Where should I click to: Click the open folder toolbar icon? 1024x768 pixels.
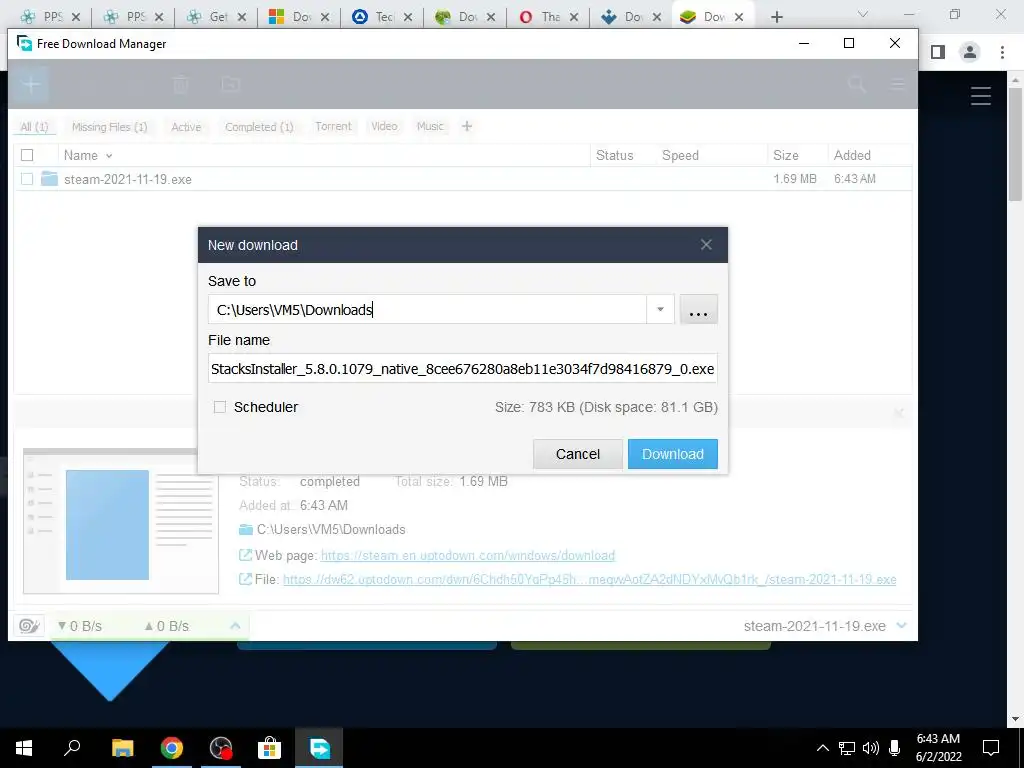(x=231, y=84)
